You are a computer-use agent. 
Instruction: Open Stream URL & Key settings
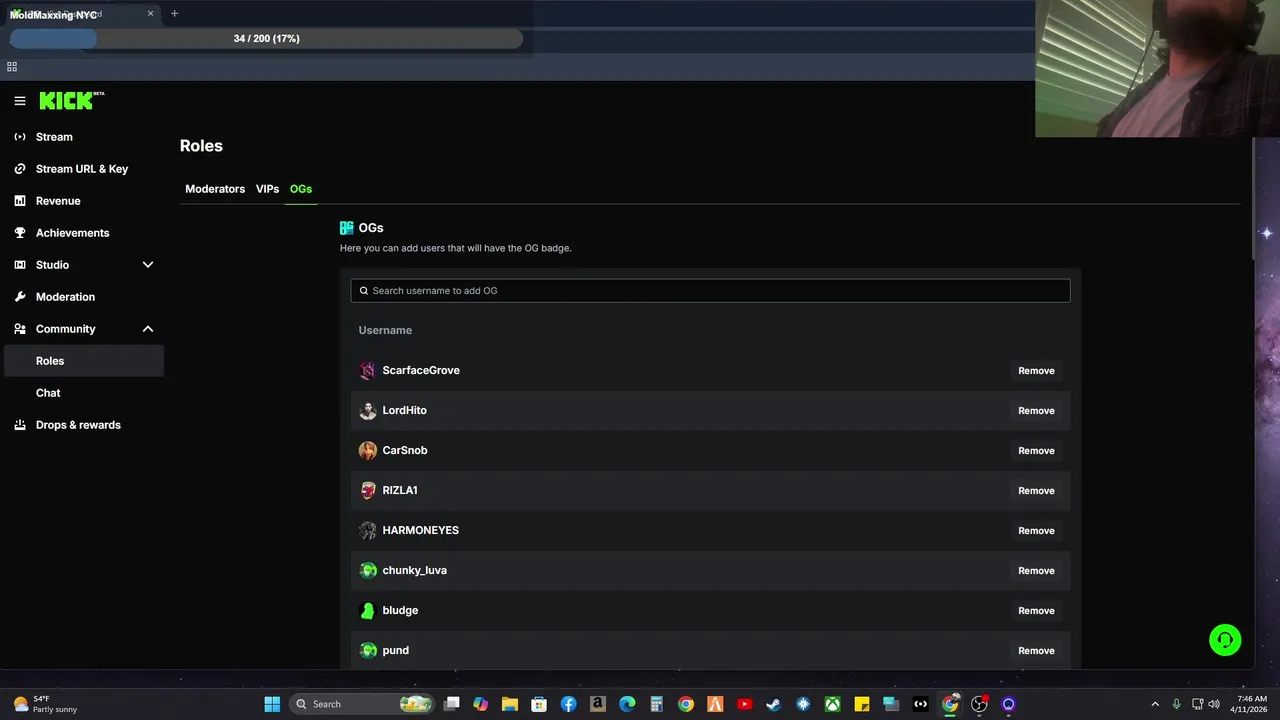pos(84,169)
